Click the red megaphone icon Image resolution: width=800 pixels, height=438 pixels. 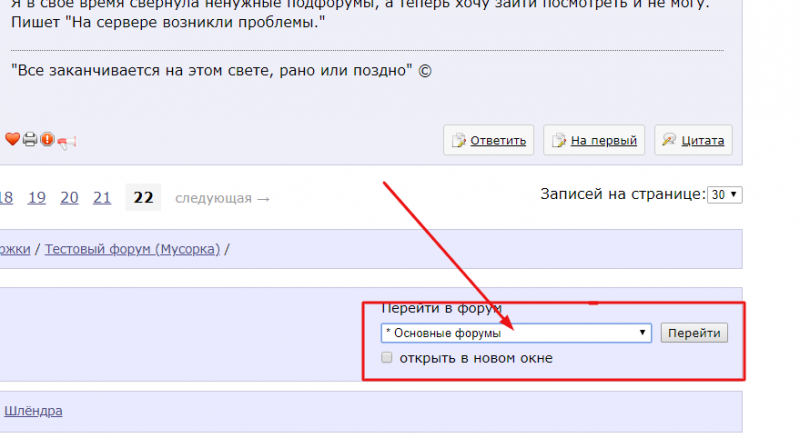tap(66, 141)
